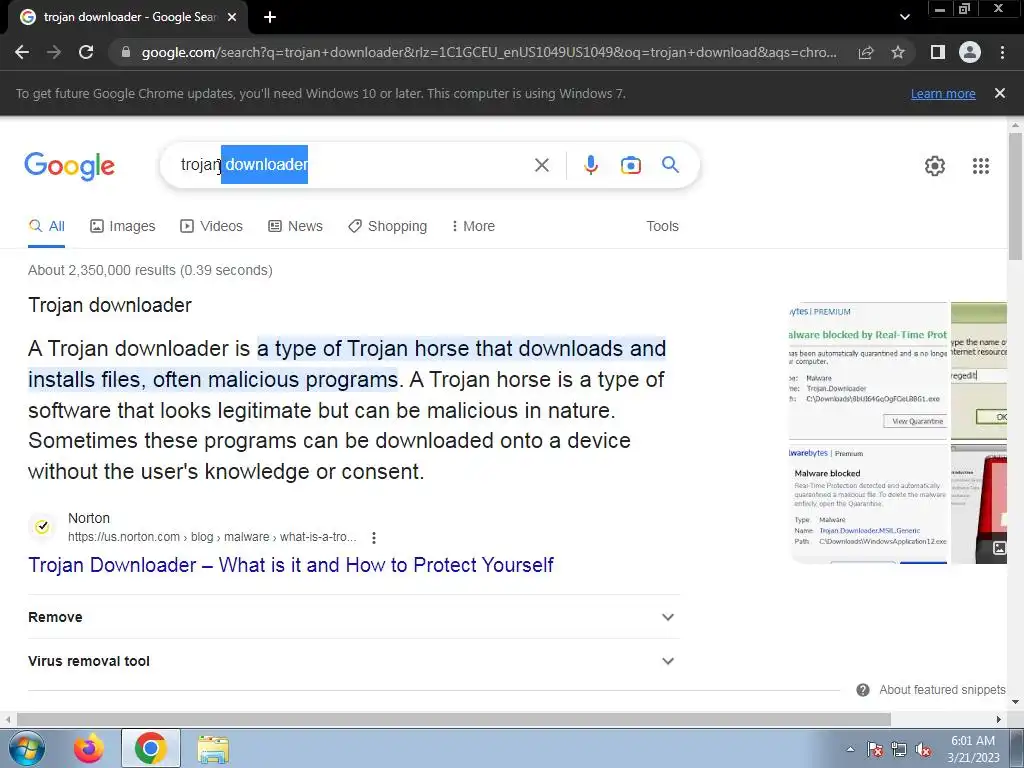Click the horizontal scrollbar right arrow
Image resolution: width=1024 pixels, height=768 pixels.
(999, 719)
